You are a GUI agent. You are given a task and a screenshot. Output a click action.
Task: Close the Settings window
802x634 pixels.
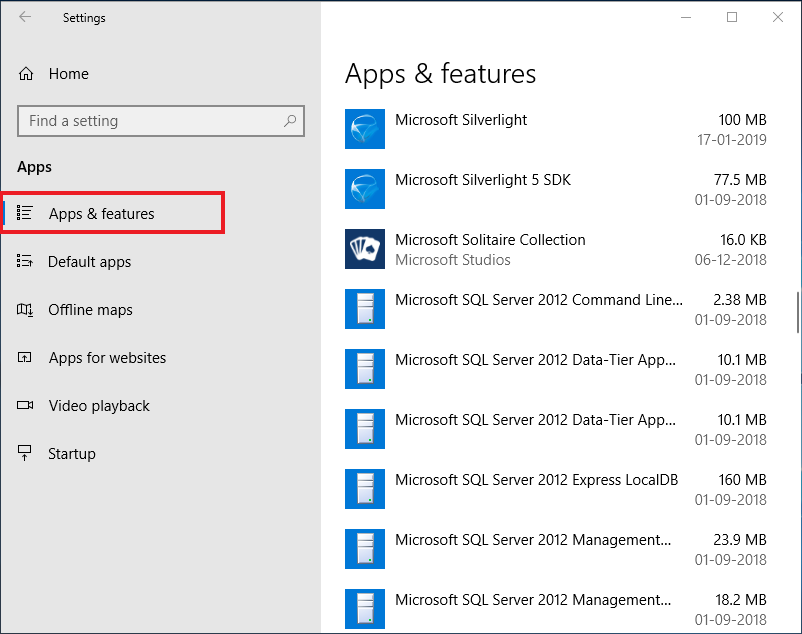pyautogui.click(x=777, y=17)
